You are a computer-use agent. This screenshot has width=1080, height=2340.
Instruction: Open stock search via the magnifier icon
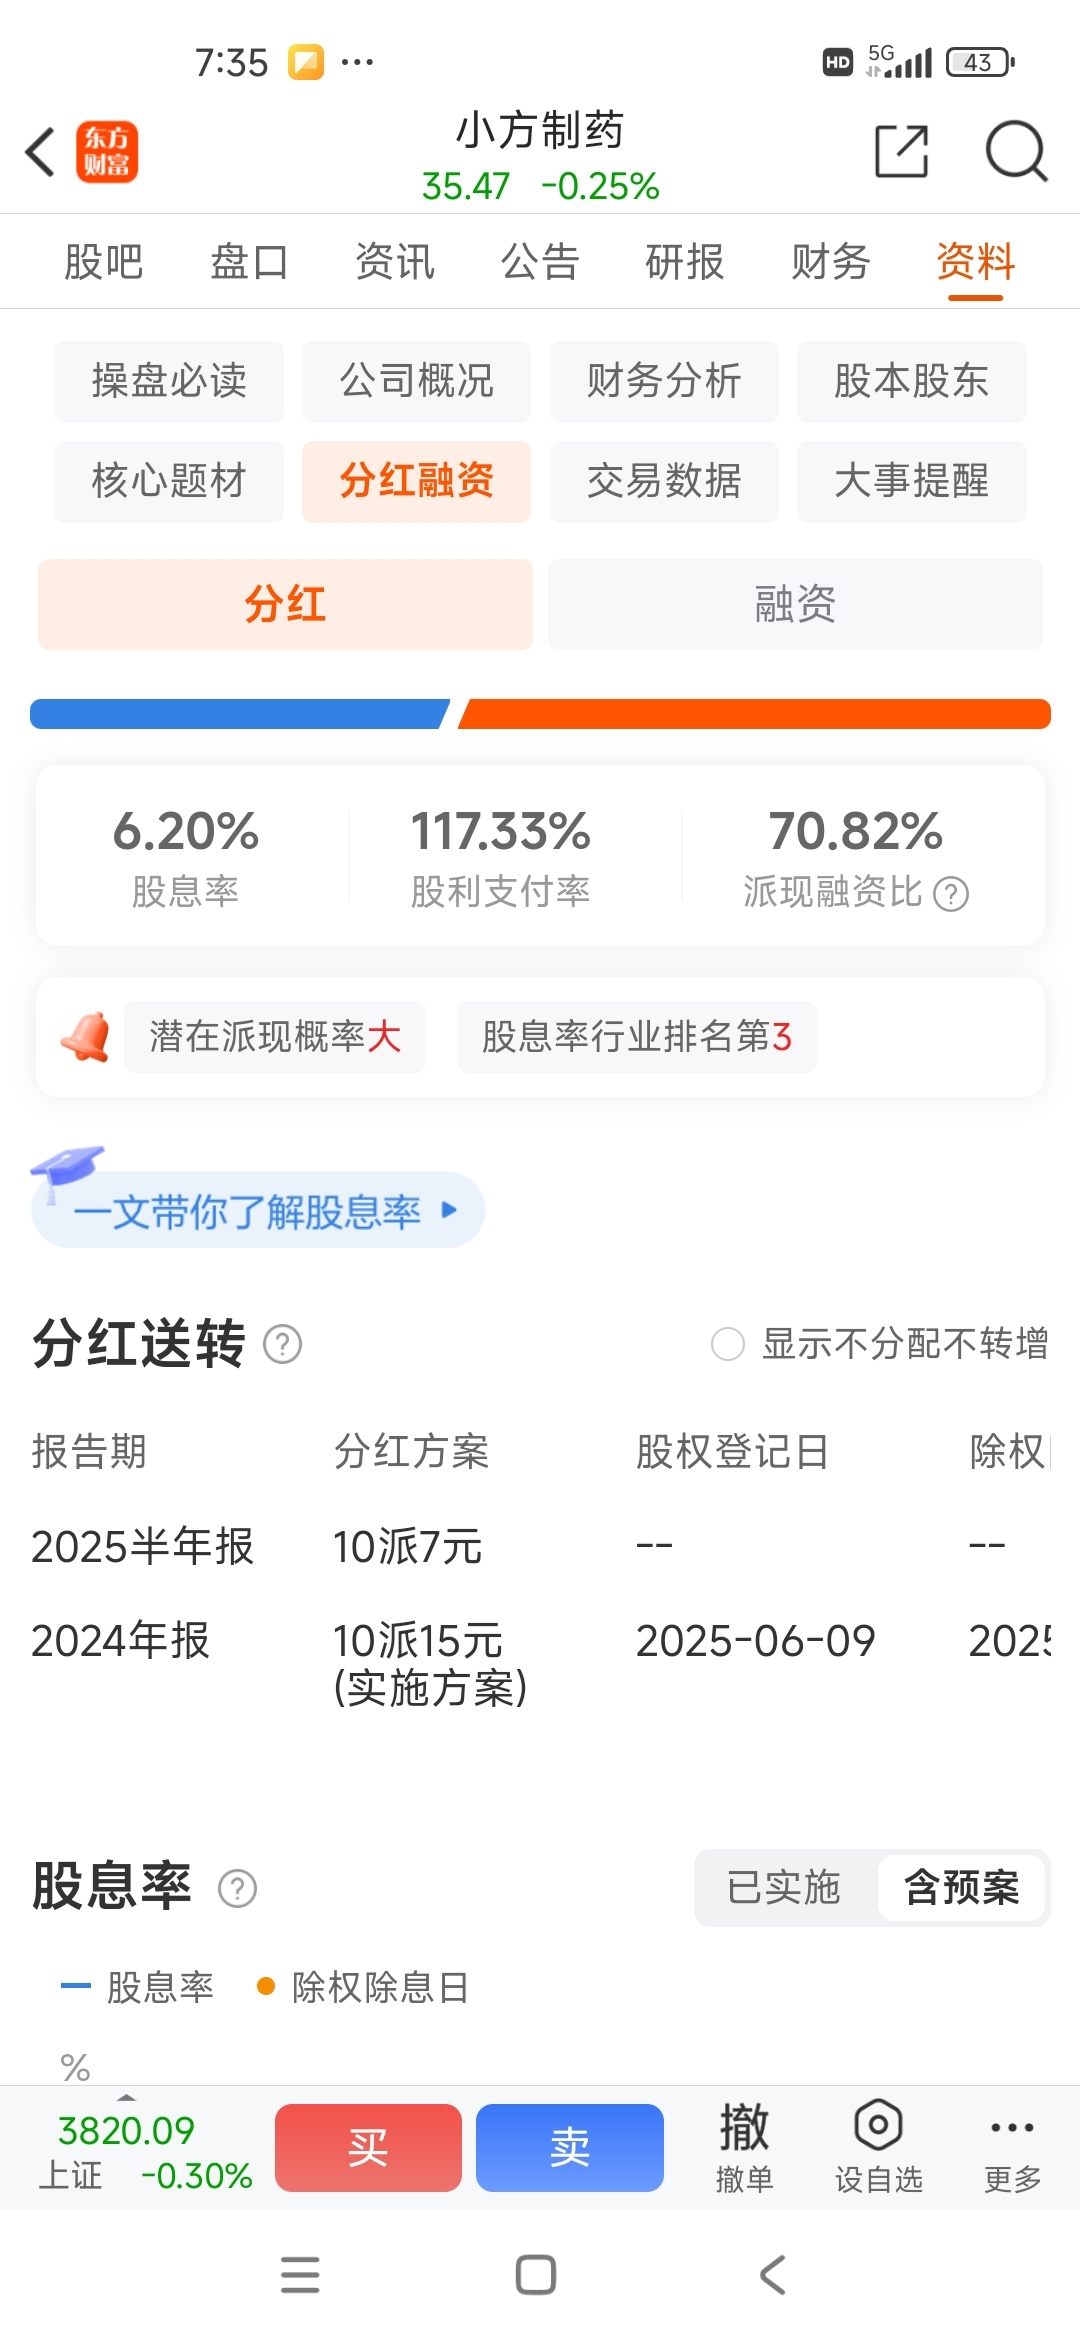(x=1016, y=152)
